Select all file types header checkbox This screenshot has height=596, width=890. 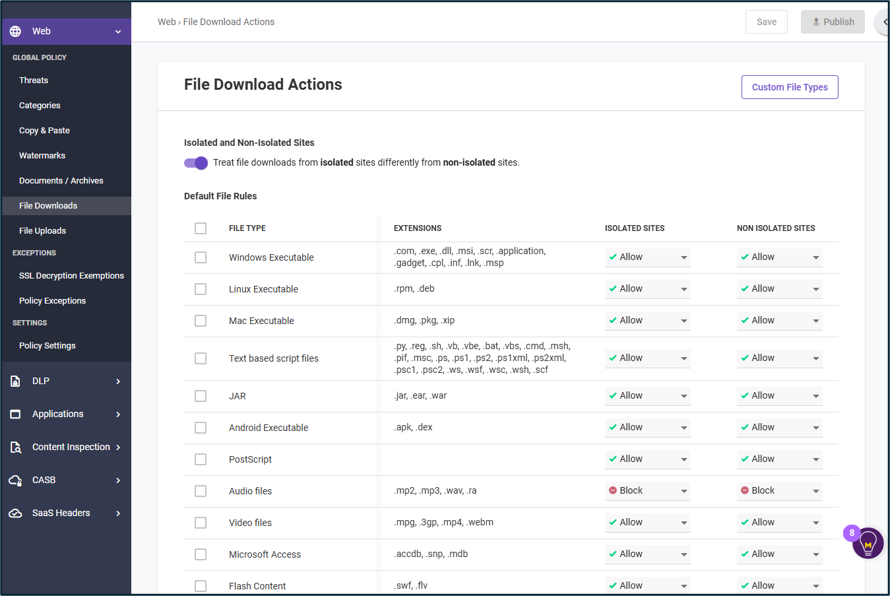[x=200, y=228]
